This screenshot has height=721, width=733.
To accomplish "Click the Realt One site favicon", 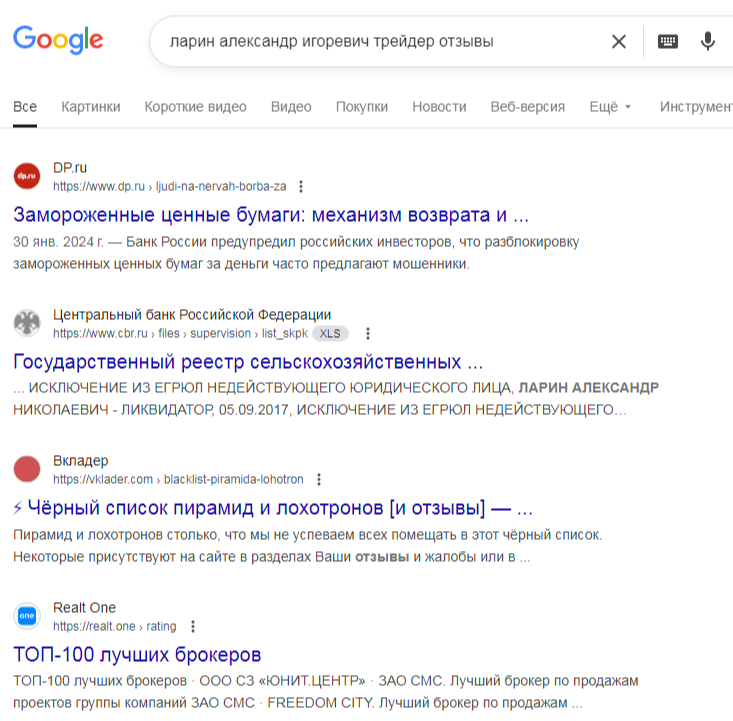I will (x=27, y=616).
